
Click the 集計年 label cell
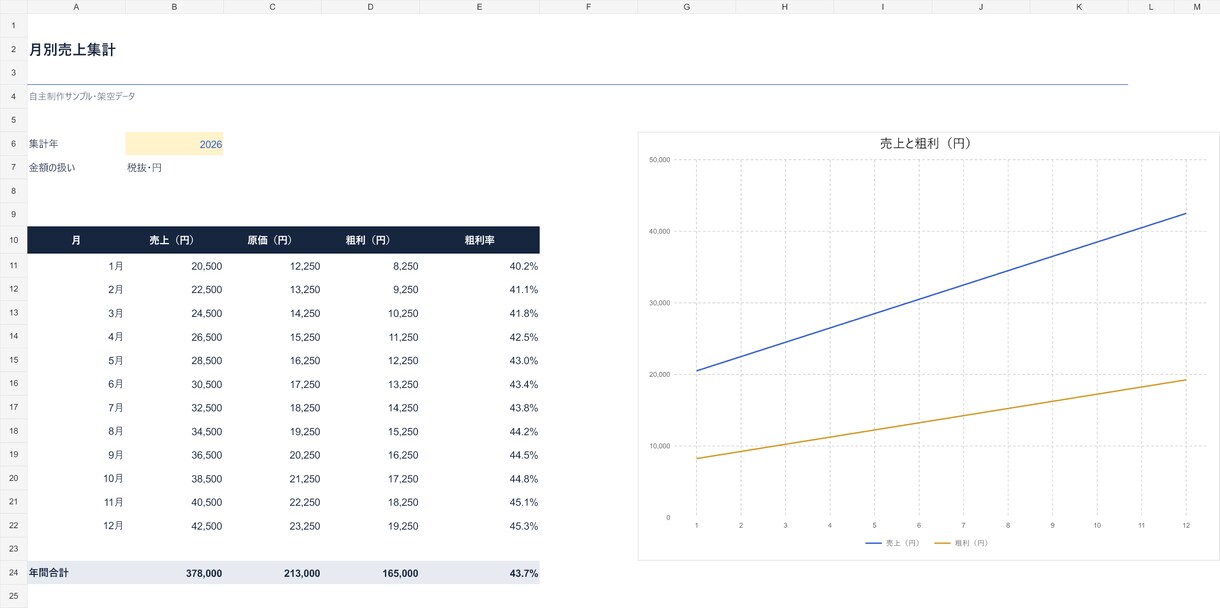click(x=77, y=144)
